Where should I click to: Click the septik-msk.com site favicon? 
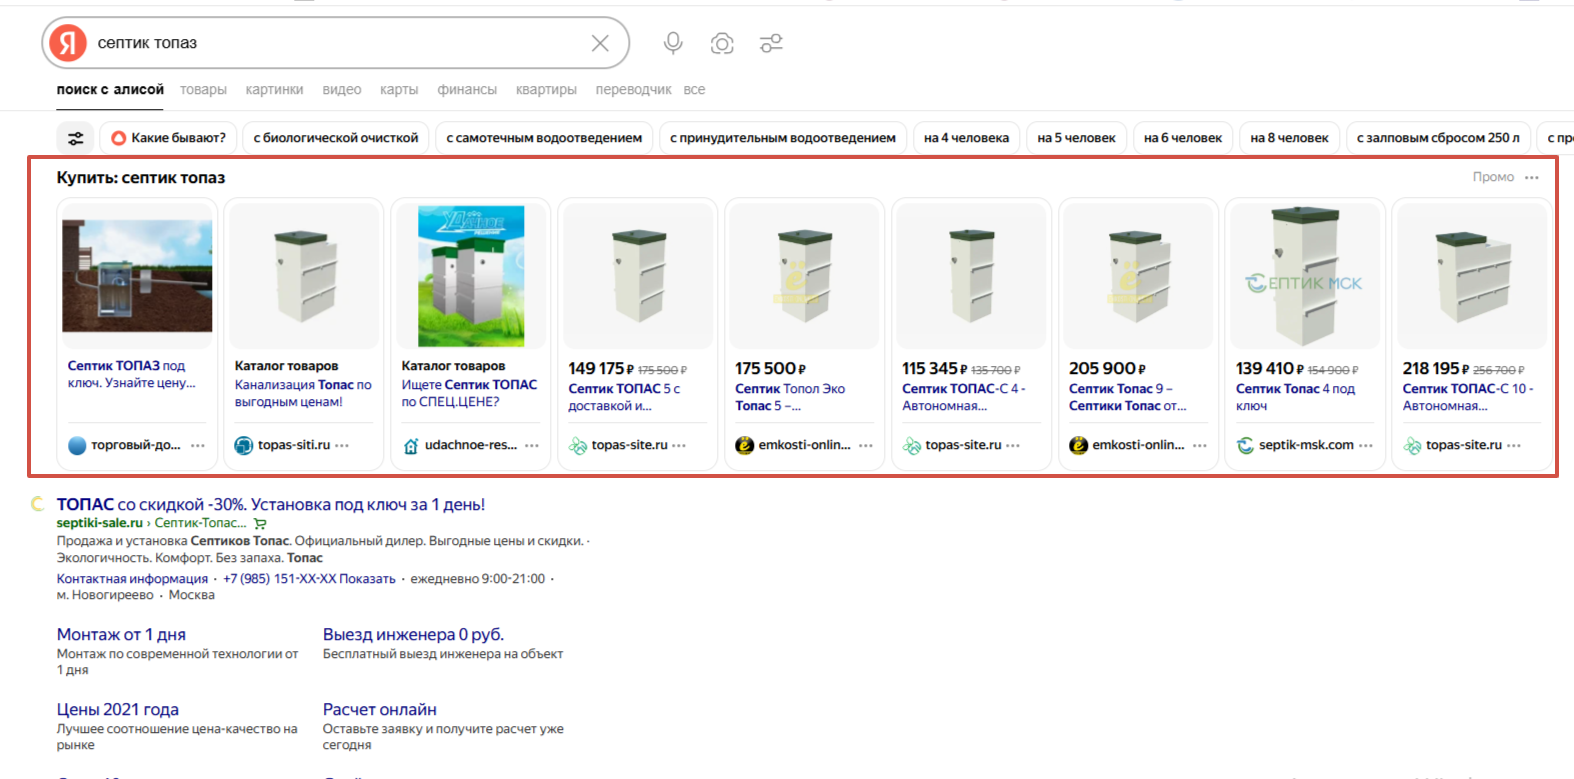1245,445
